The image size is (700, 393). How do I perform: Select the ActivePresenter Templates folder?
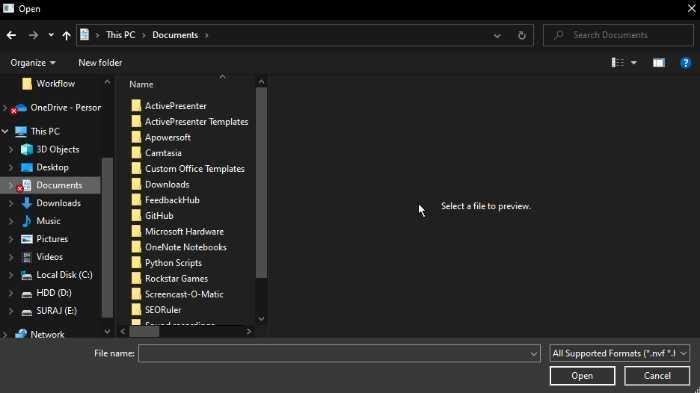(196, 121)
